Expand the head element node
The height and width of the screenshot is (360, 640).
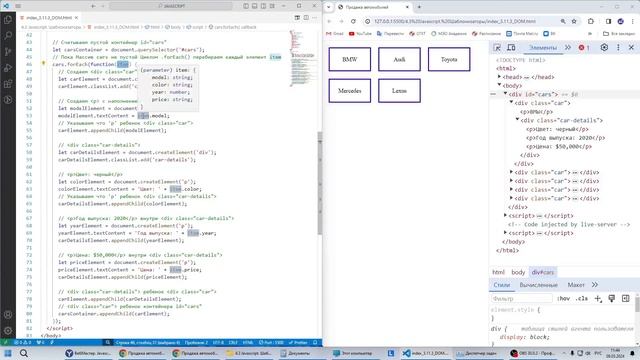(499, 76)
